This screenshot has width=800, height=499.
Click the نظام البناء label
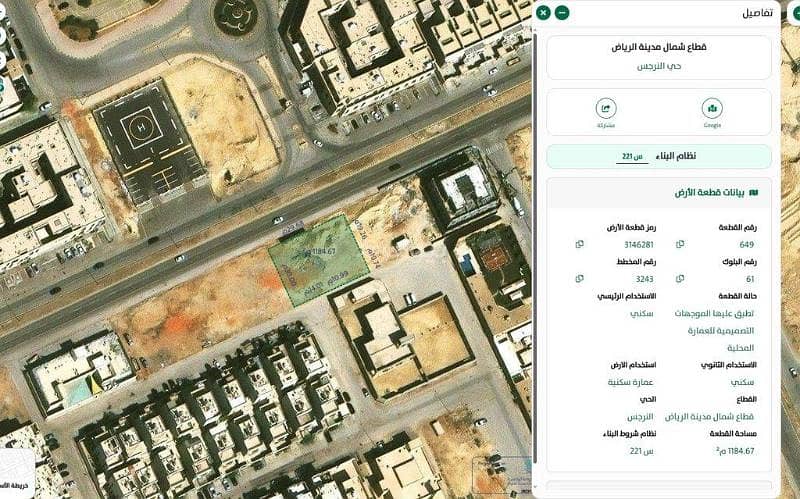(x=676, y=156)
